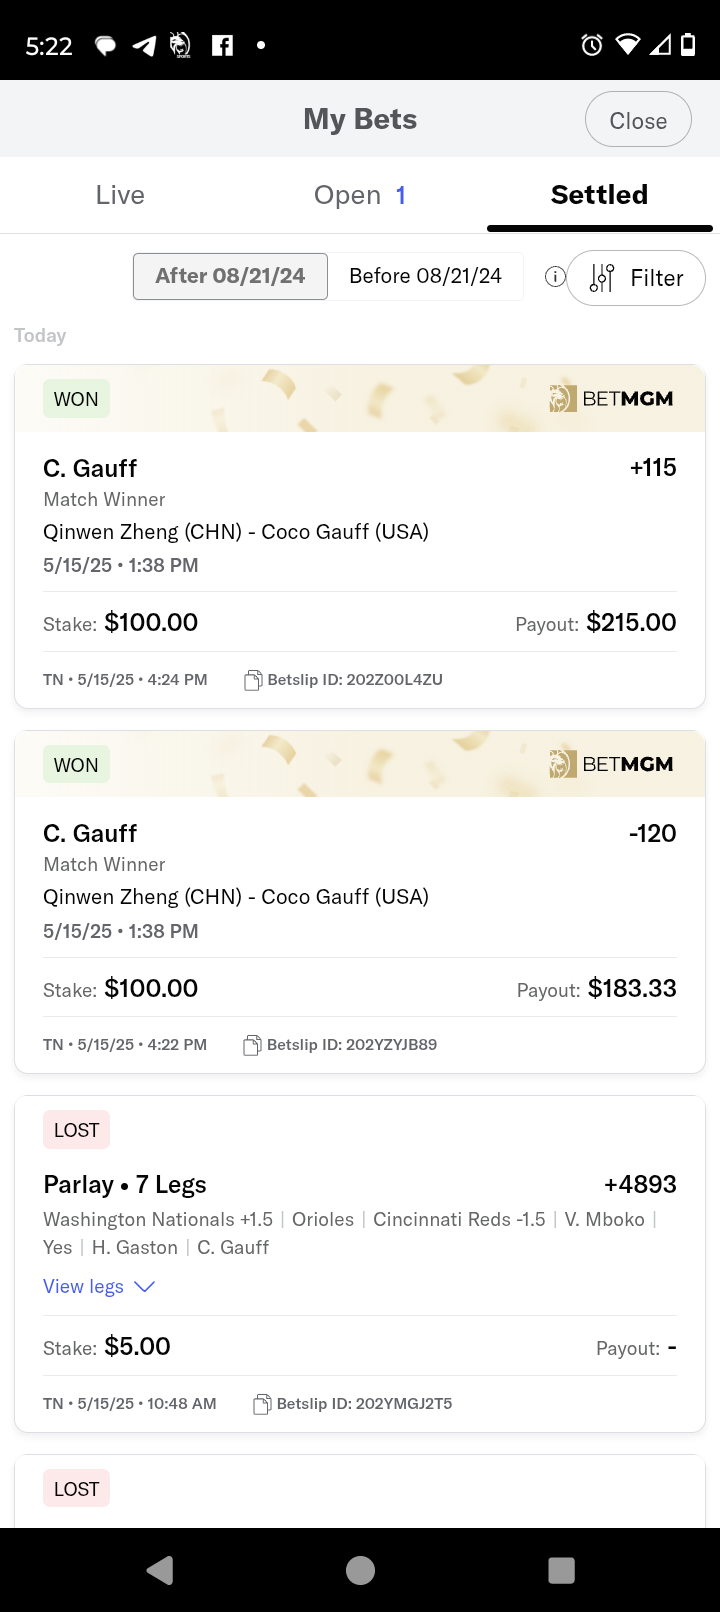
Task: Copy Betslip ID 202YMGJ2T5 icon
Action: (x=262, y=1404)
